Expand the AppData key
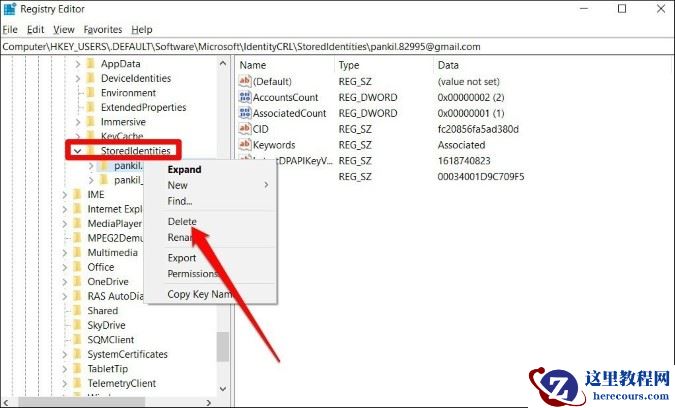 click(77, 64)
